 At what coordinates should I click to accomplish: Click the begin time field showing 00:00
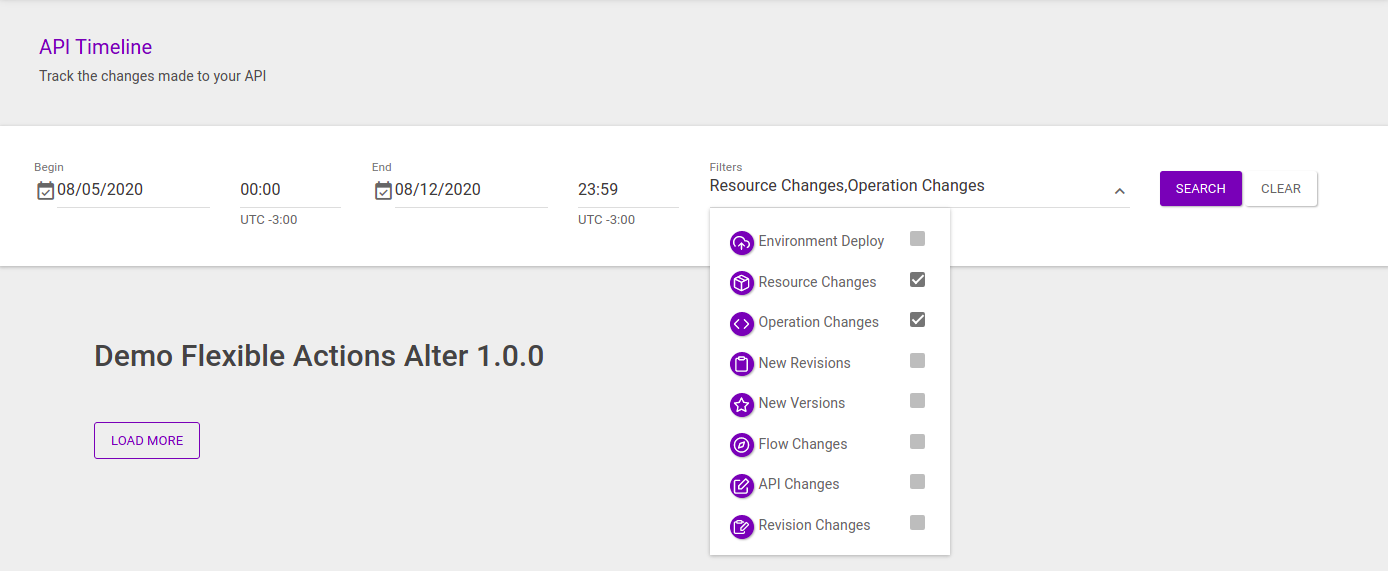click(290, 190)
